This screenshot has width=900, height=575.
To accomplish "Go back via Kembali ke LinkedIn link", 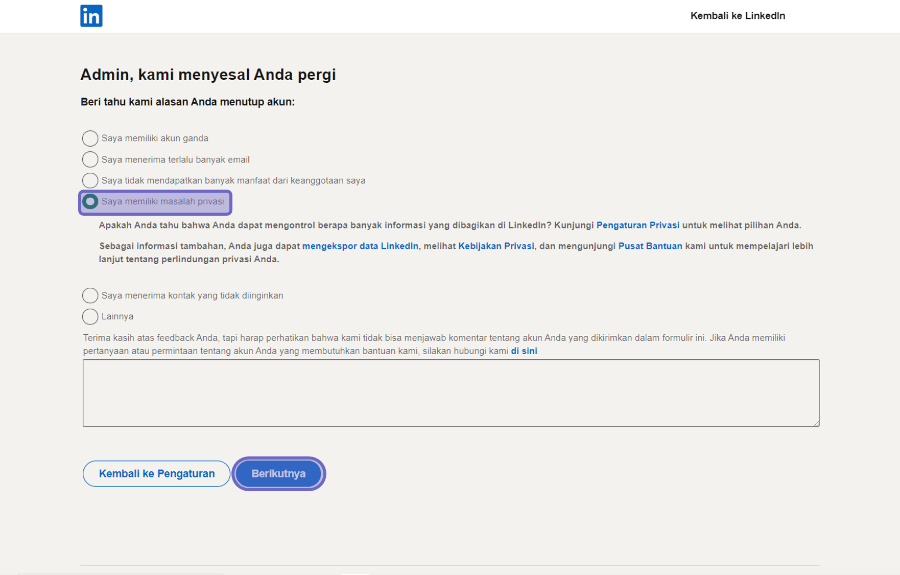I will (738, 16).
